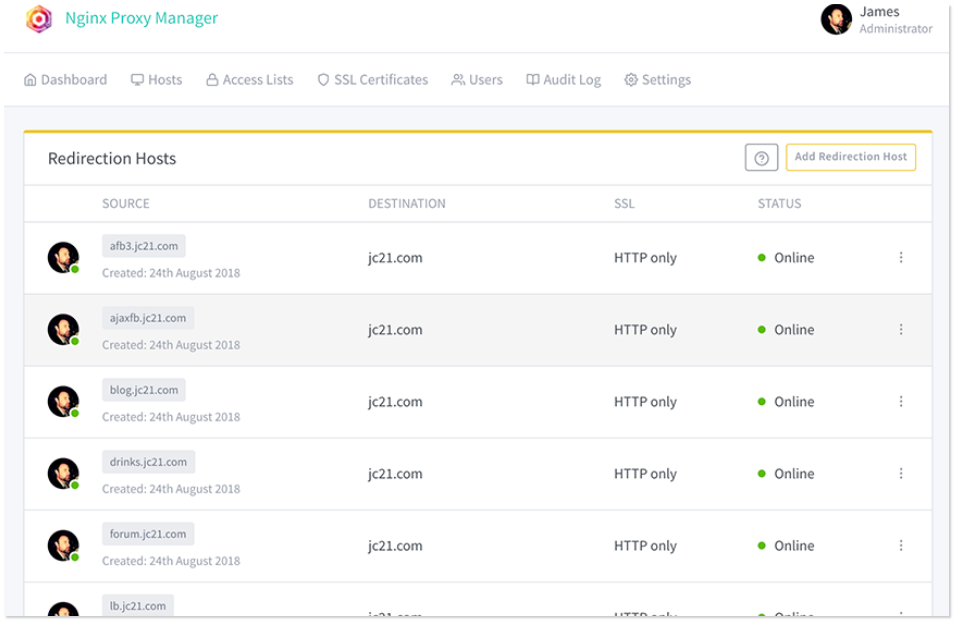The width and height of the screenshot is (954, 621).
Task: Open the help question mark icon
Action: (x=761, y=158)
